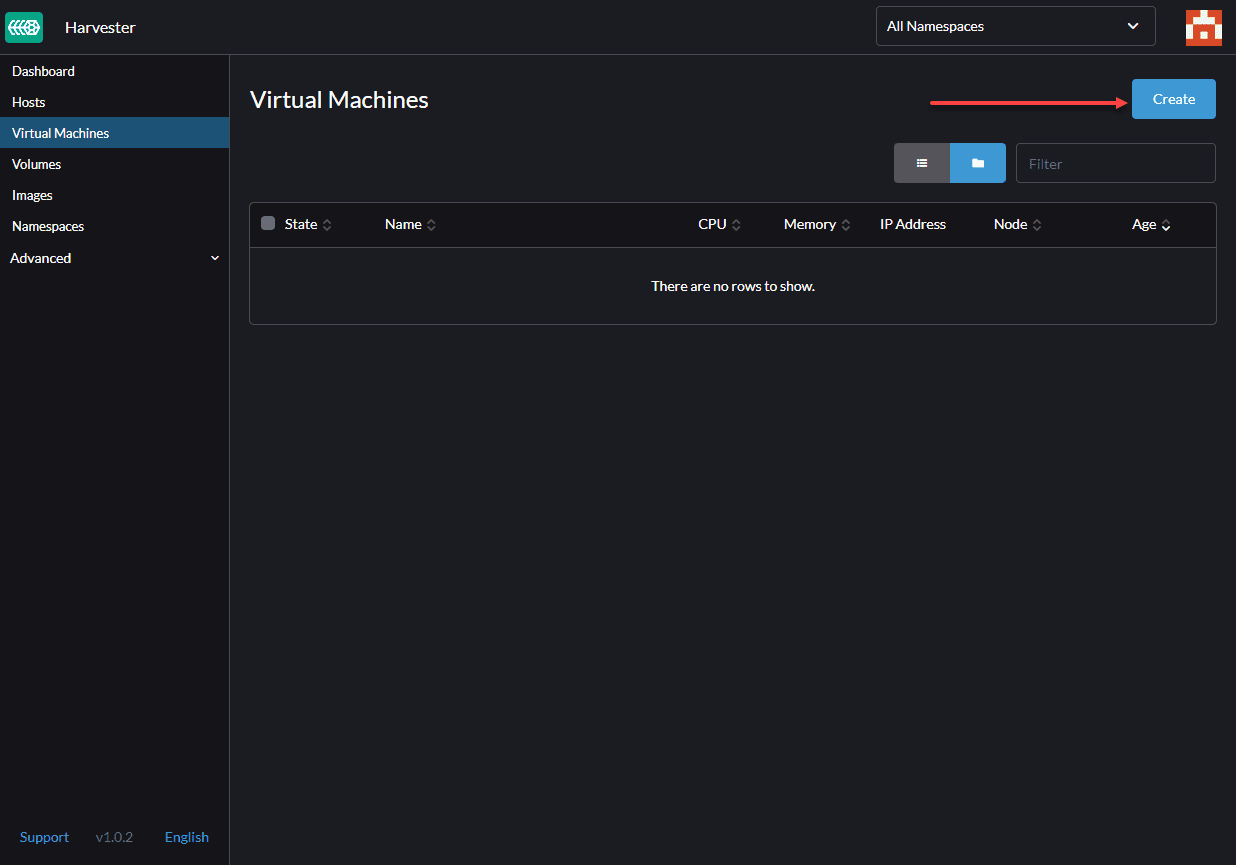Open Namespaces in the sidebar
Viewport: 1236px width, 865px height.
coord(114,226)
